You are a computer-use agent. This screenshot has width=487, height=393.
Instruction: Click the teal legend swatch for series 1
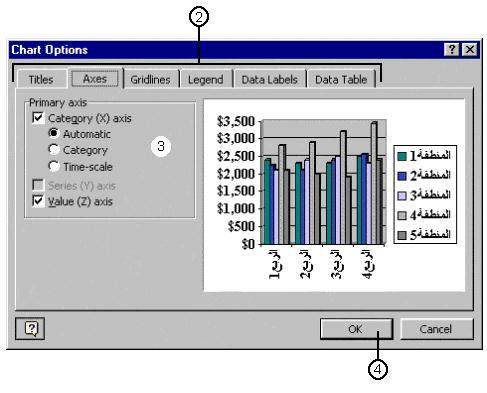point(402,156)
